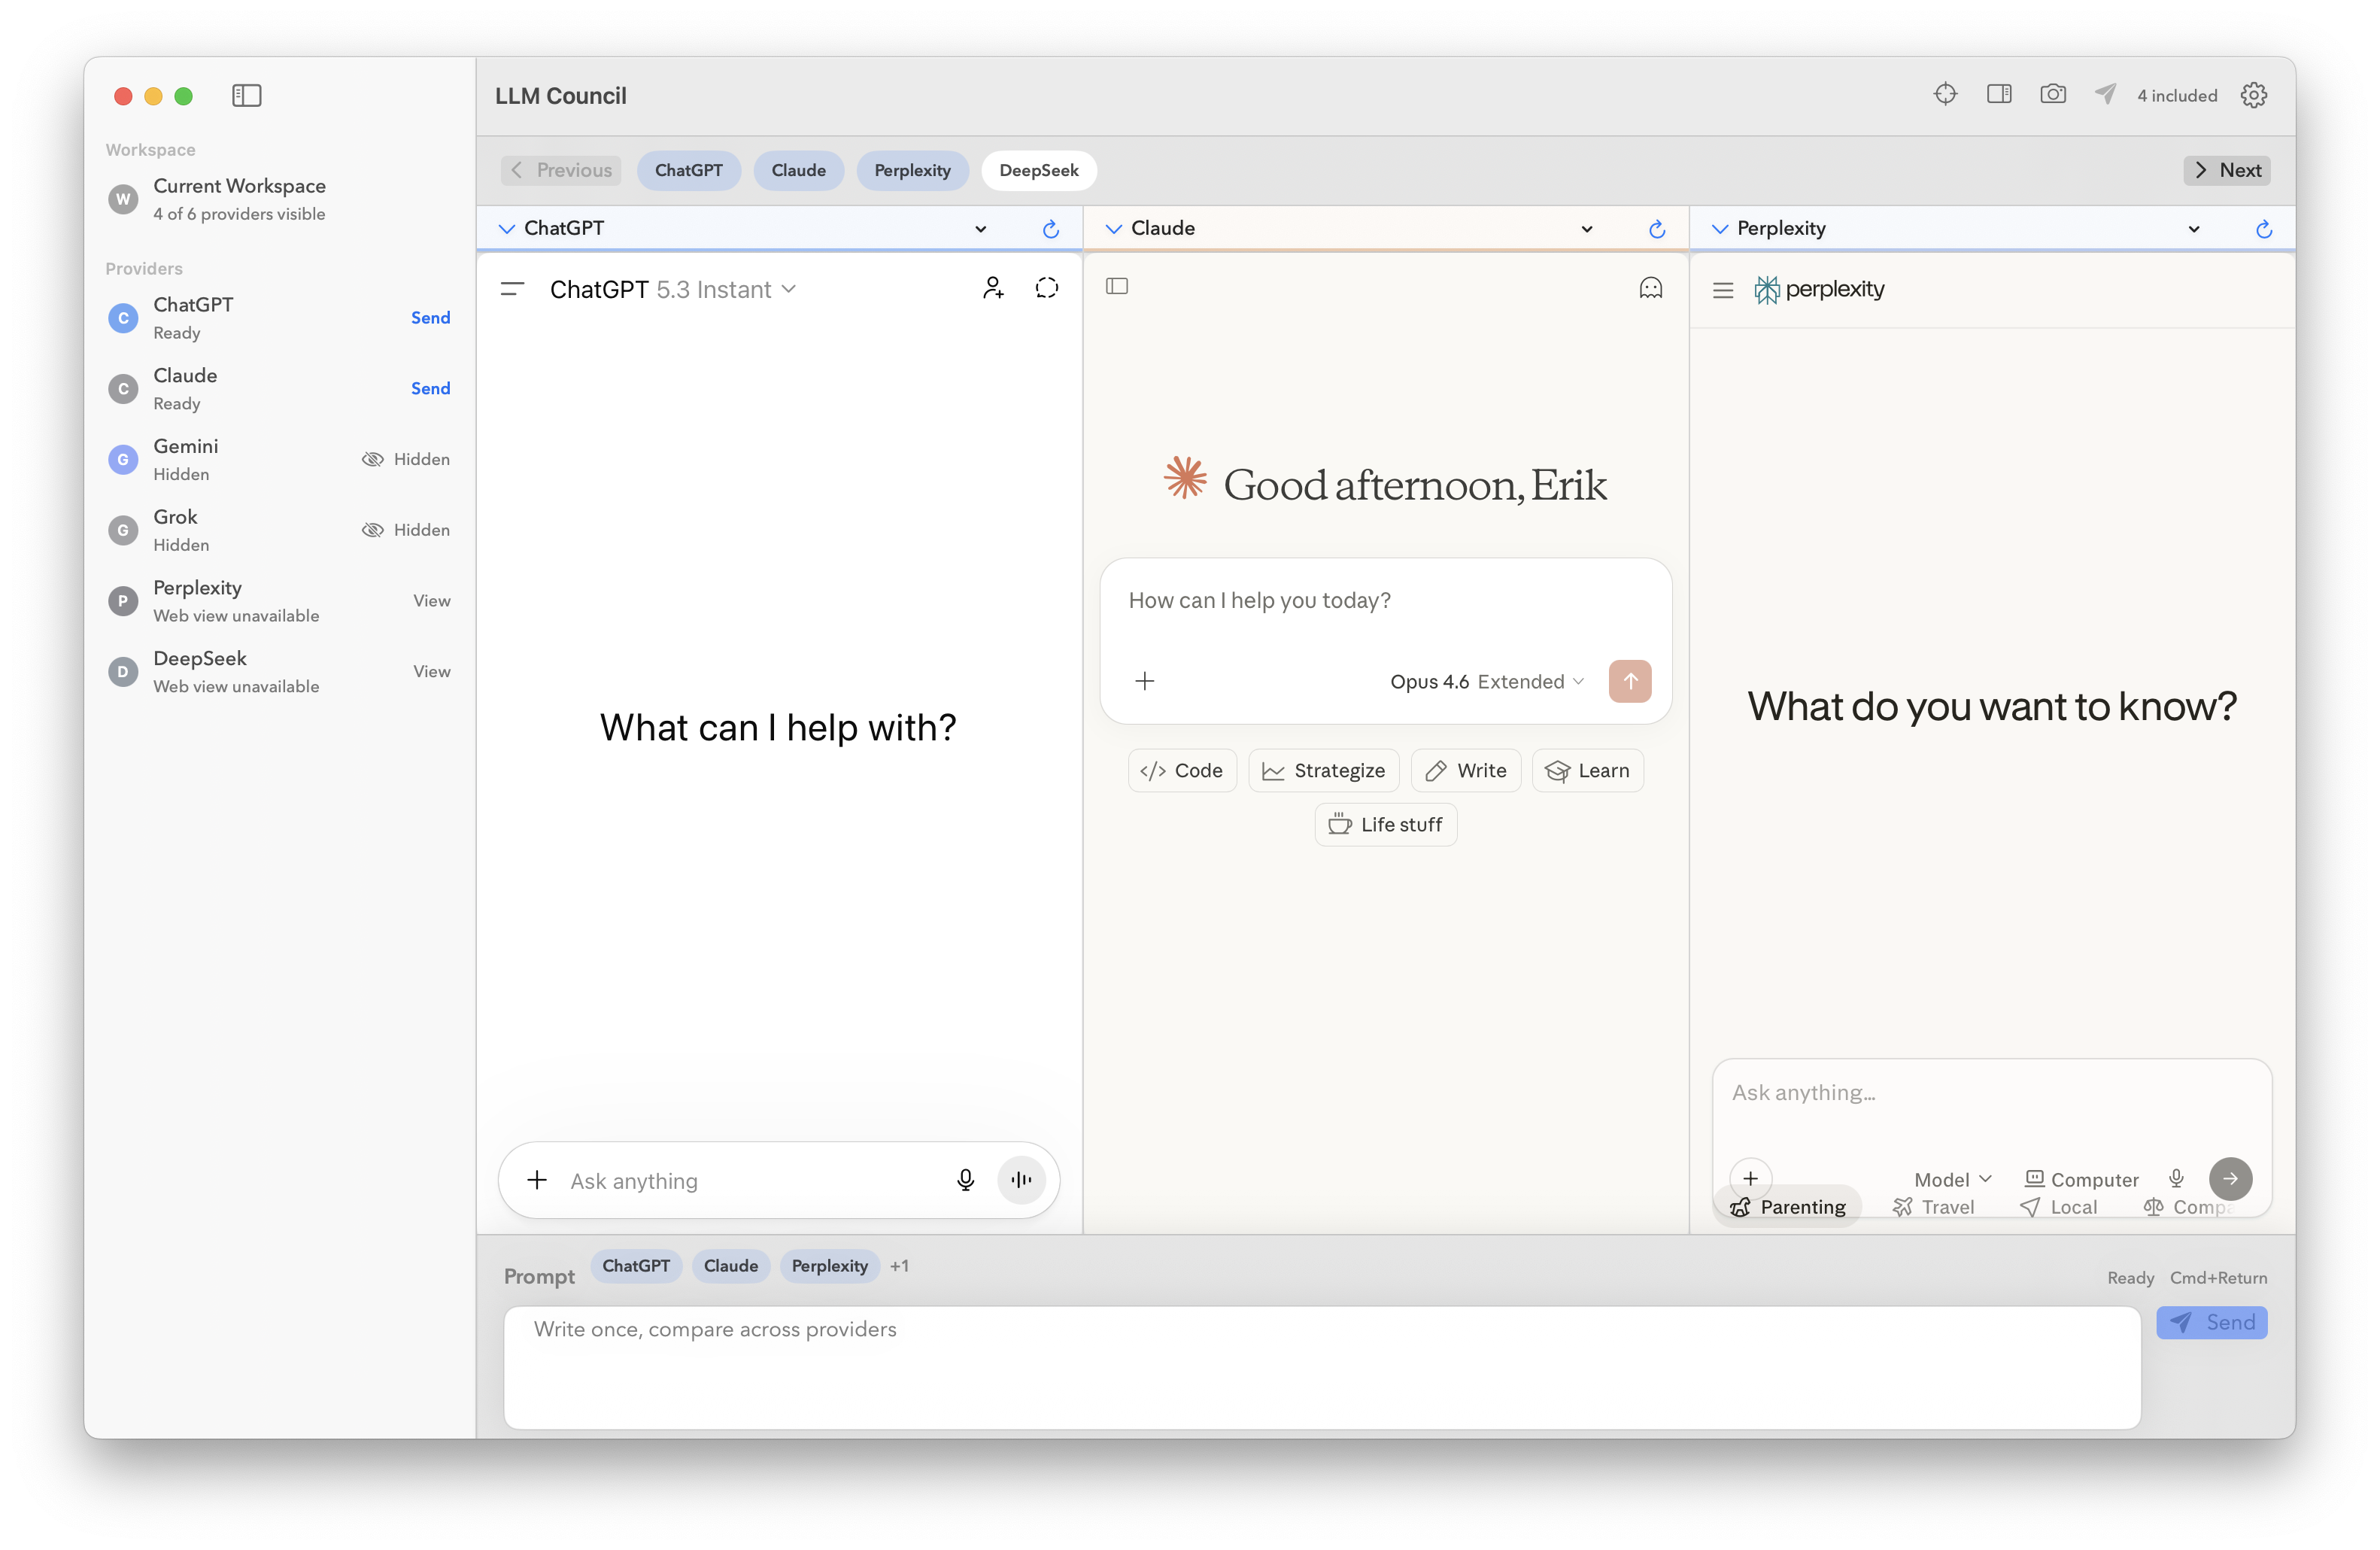Click the ghost incognito icon in Claude
The image size is (2380, 1550).
[1650, 288]
